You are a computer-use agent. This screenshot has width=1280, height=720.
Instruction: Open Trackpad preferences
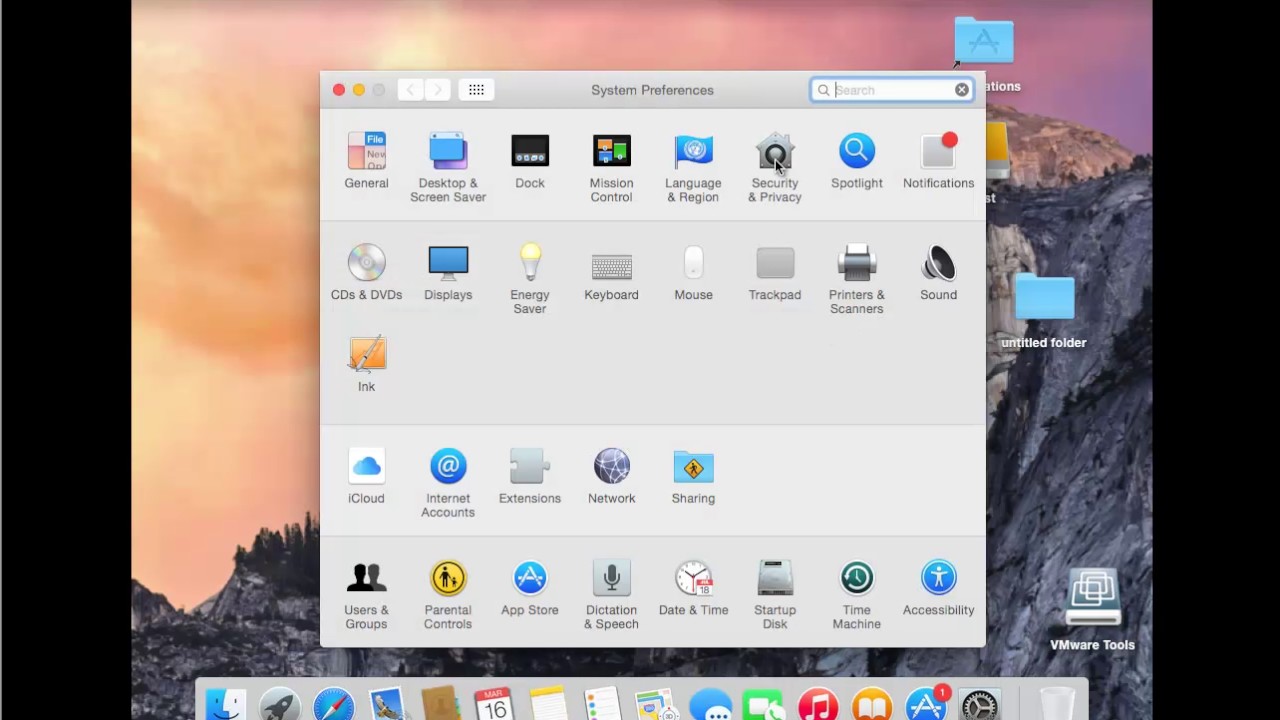click(x=775, y=272)
